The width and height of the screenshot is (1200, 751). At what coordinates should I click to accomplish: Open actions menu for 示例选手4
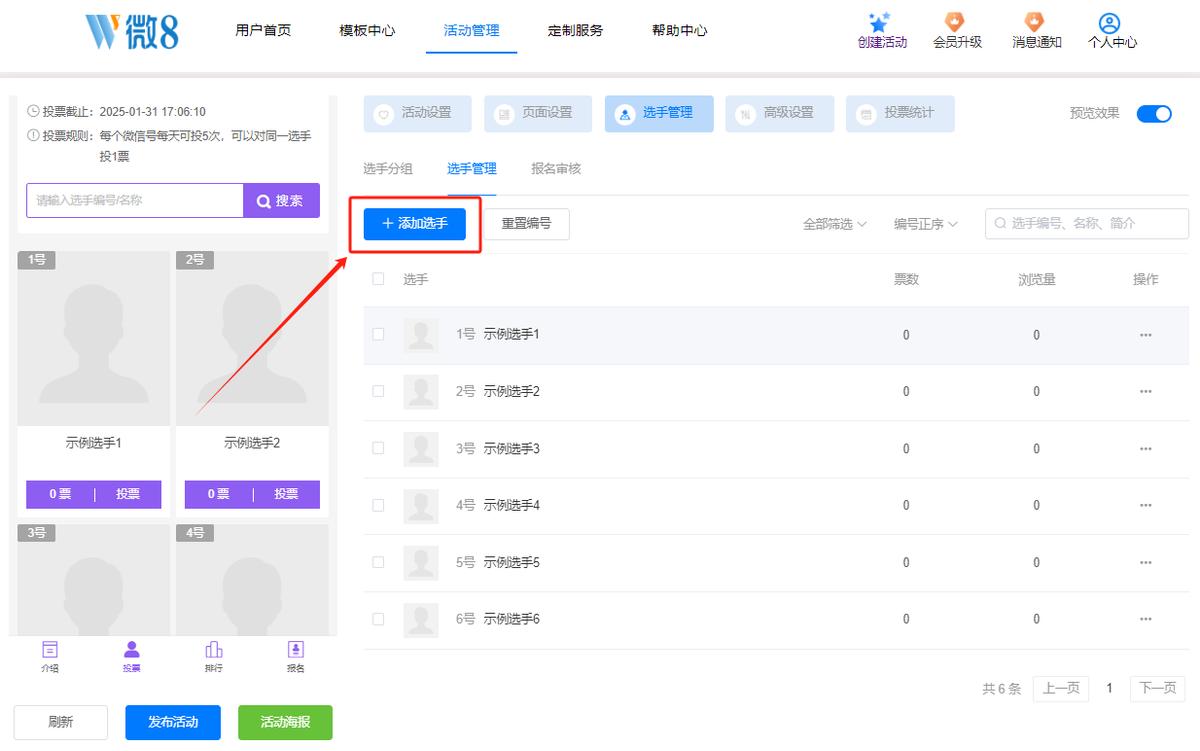pos(1146,505)
